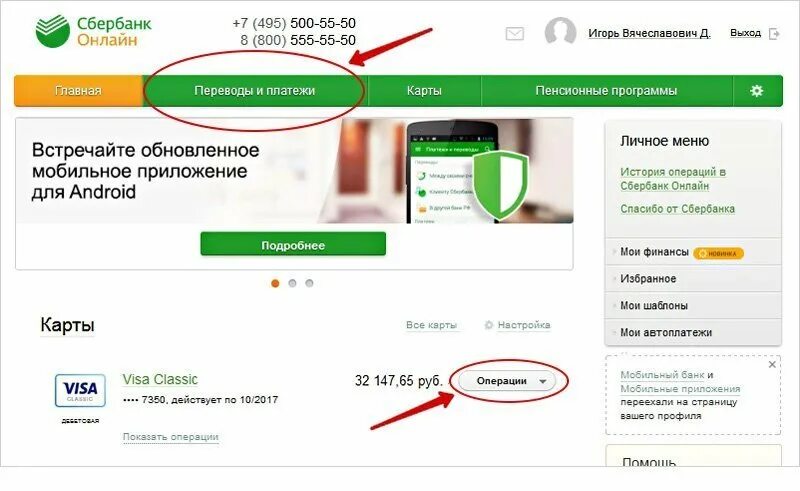Click the Android app banner image
Screen dimensions: 800x491
(x=294, y=171)
